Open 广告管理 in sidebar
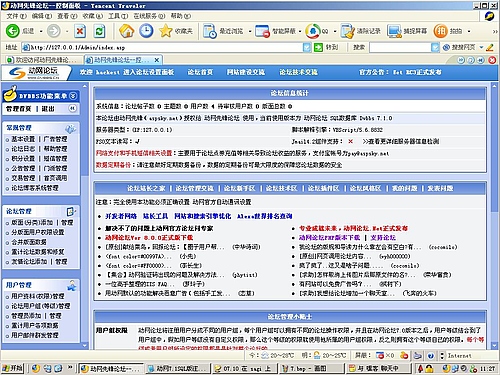Image resolution: width=500 pixels, height=375 pixels. click(x=55, y=139)
